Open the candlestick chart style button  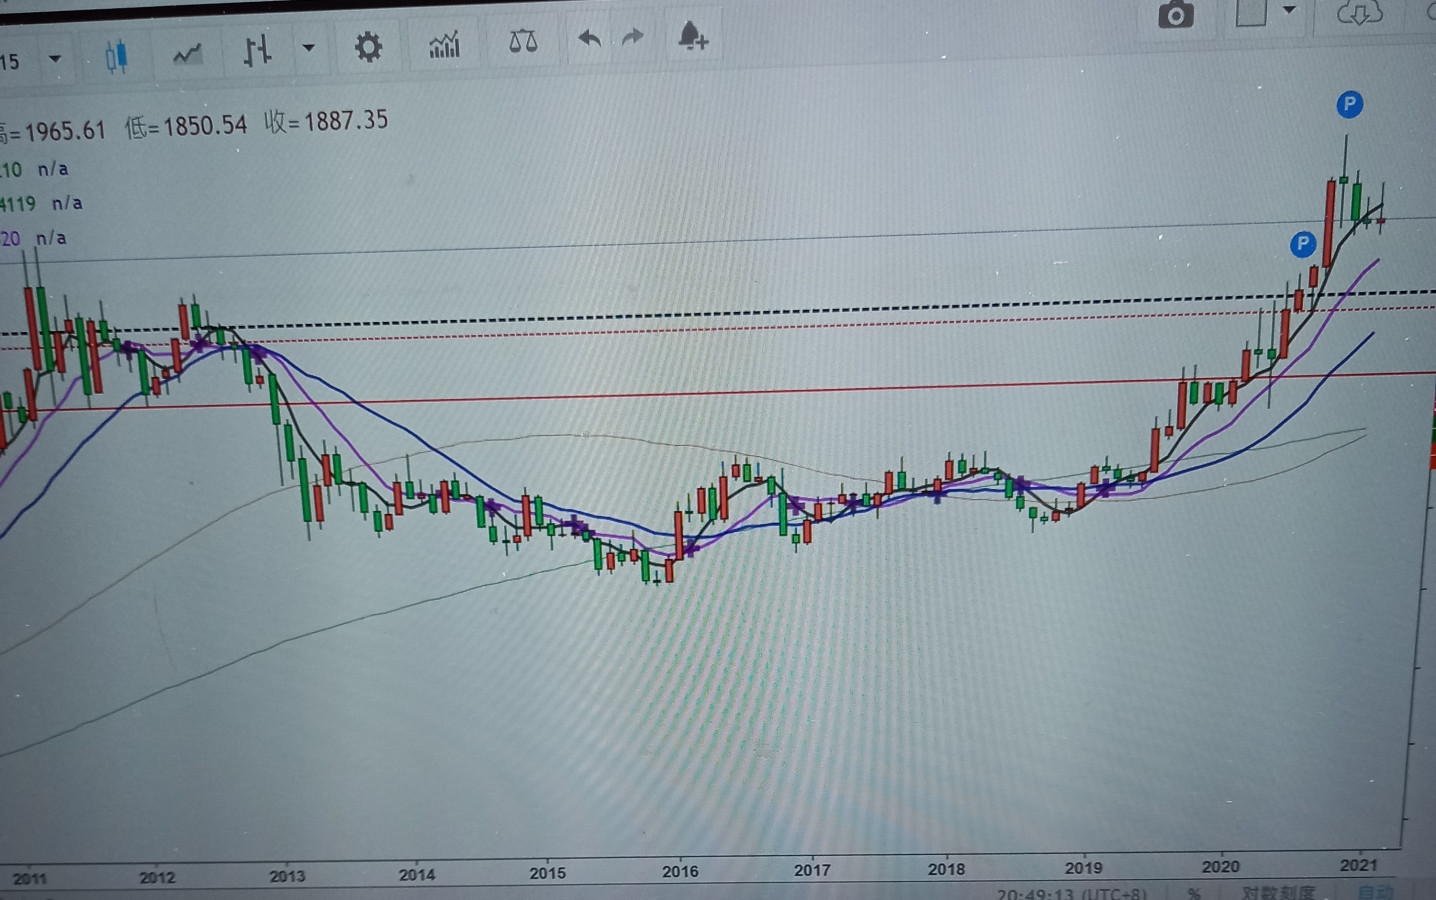pos(117,56)
